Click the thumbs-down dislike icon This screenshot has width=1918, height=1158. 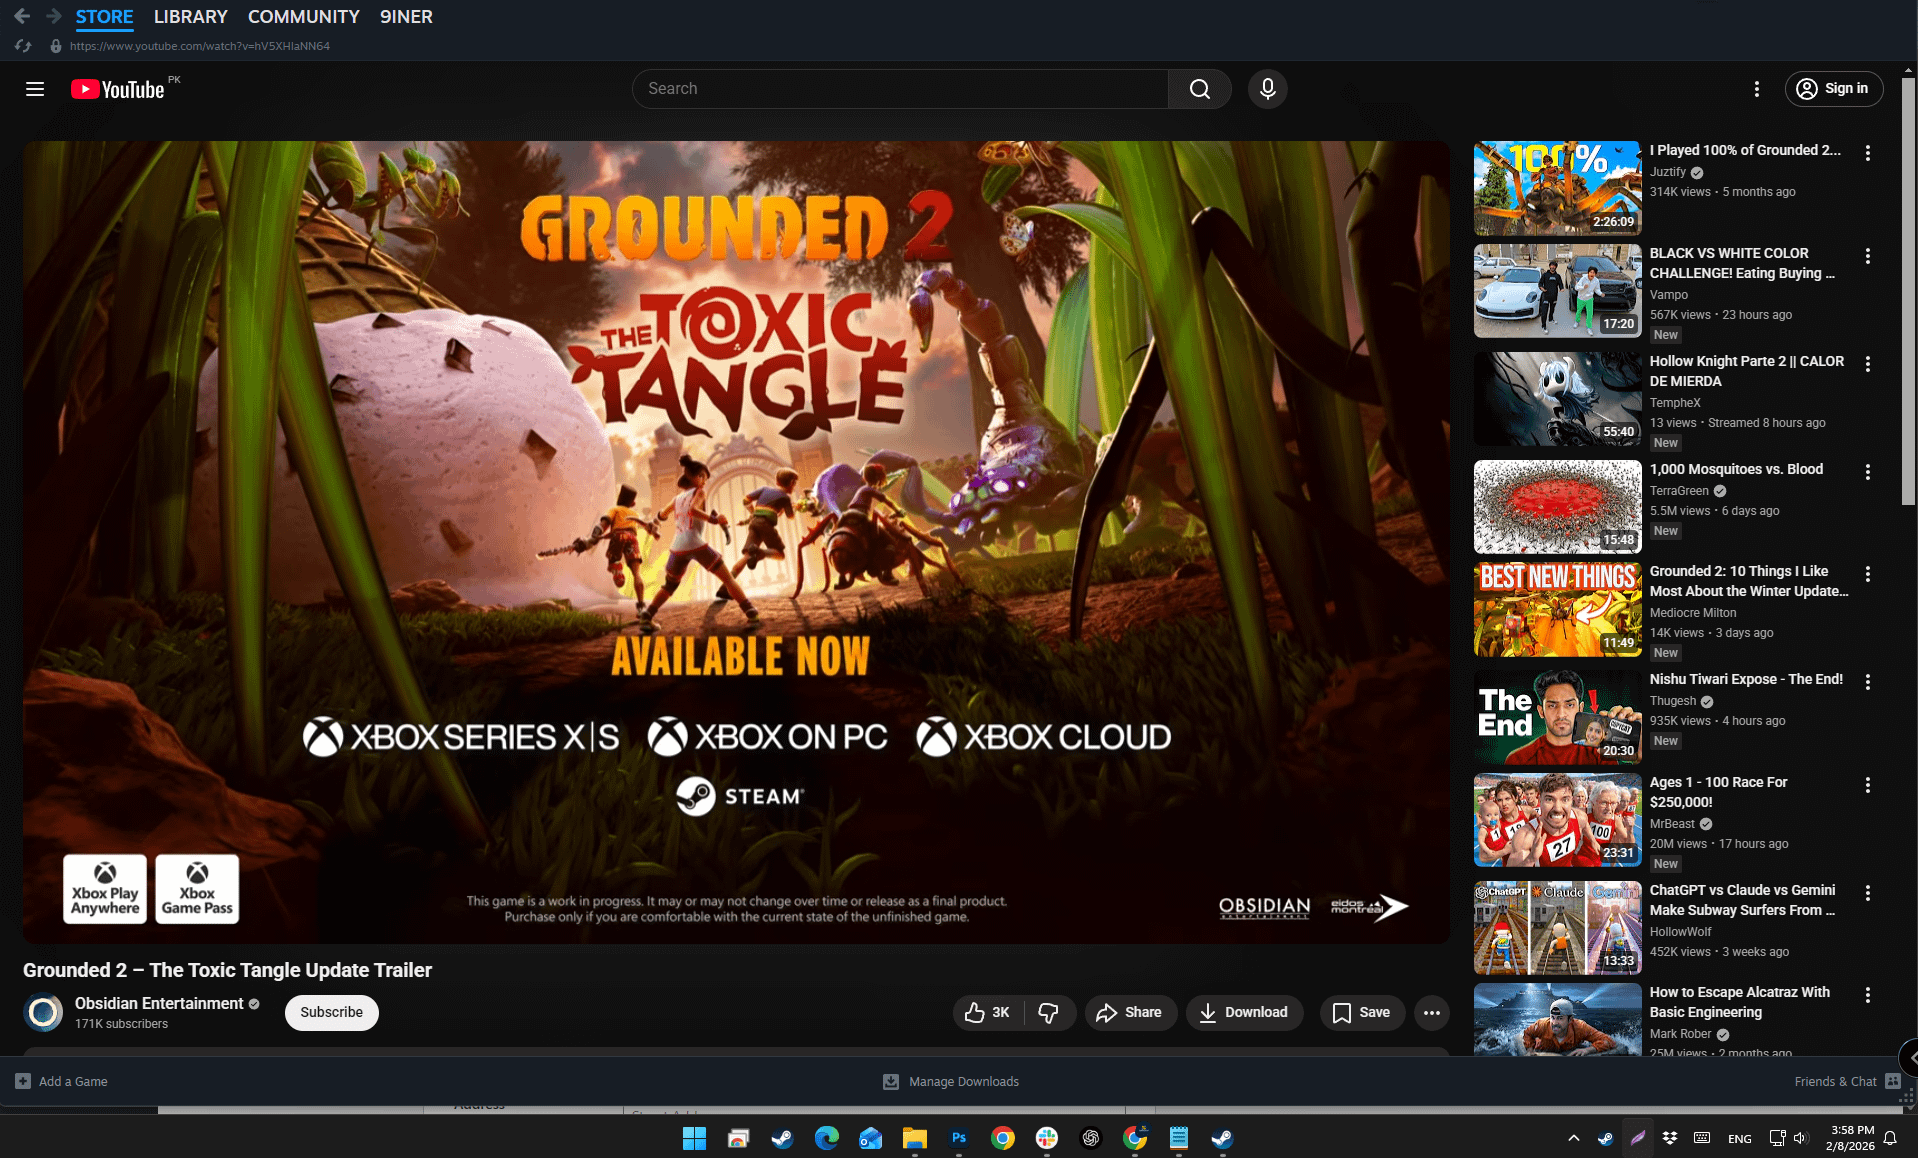tap(1048, 1012)
